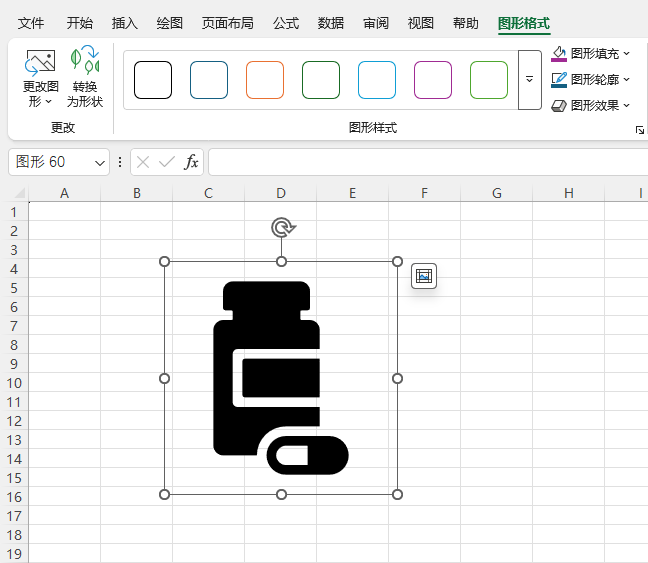Select column B header

click(x=136, y=193)
